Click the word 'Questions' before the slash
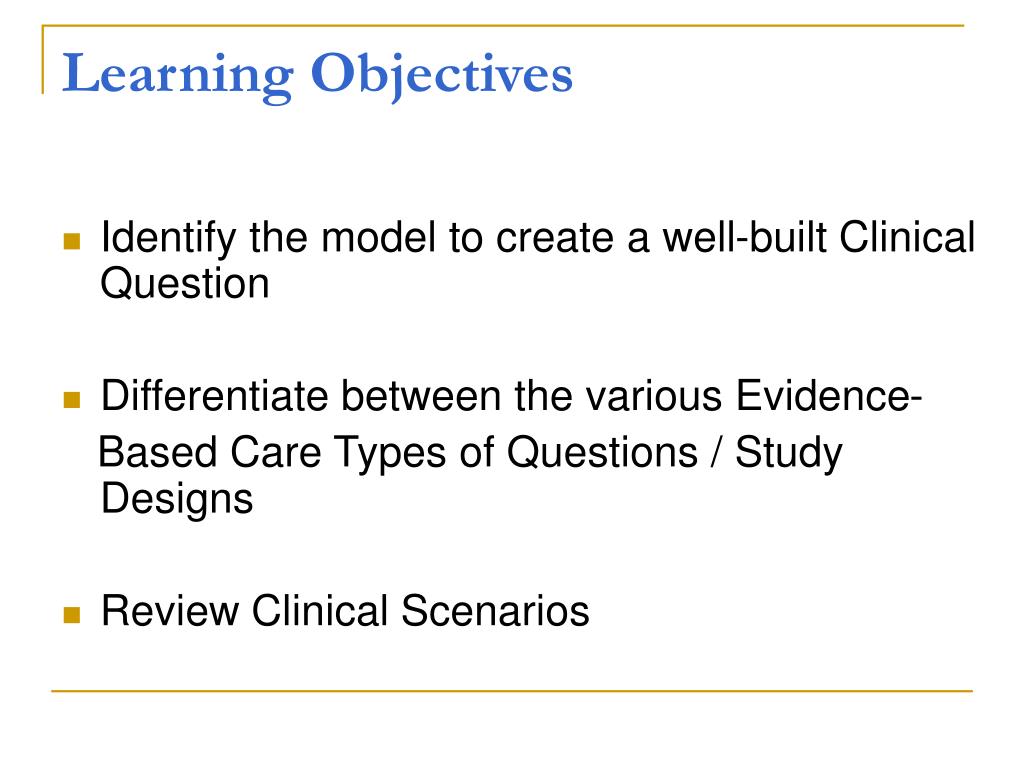 point(602,452)
